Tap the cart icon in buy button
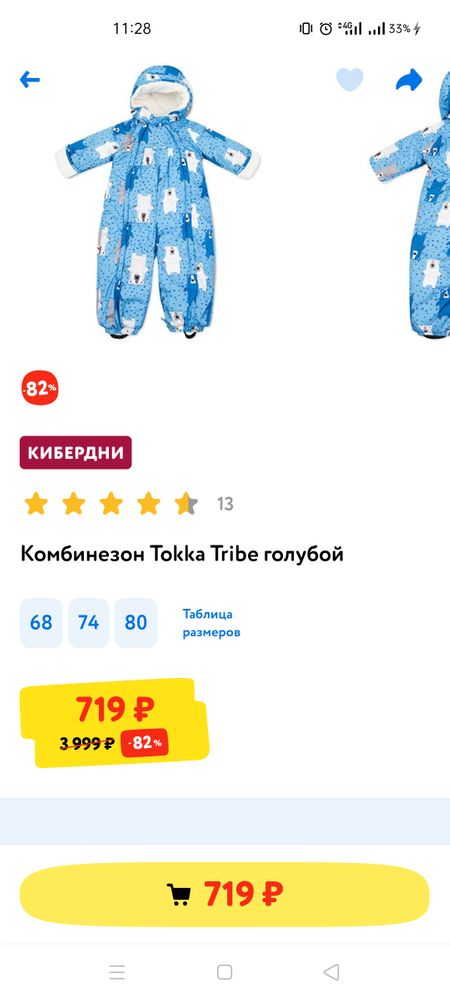The height and width of the screenshot is (1000, 450). pyautogui.click(x=178, y=894)
